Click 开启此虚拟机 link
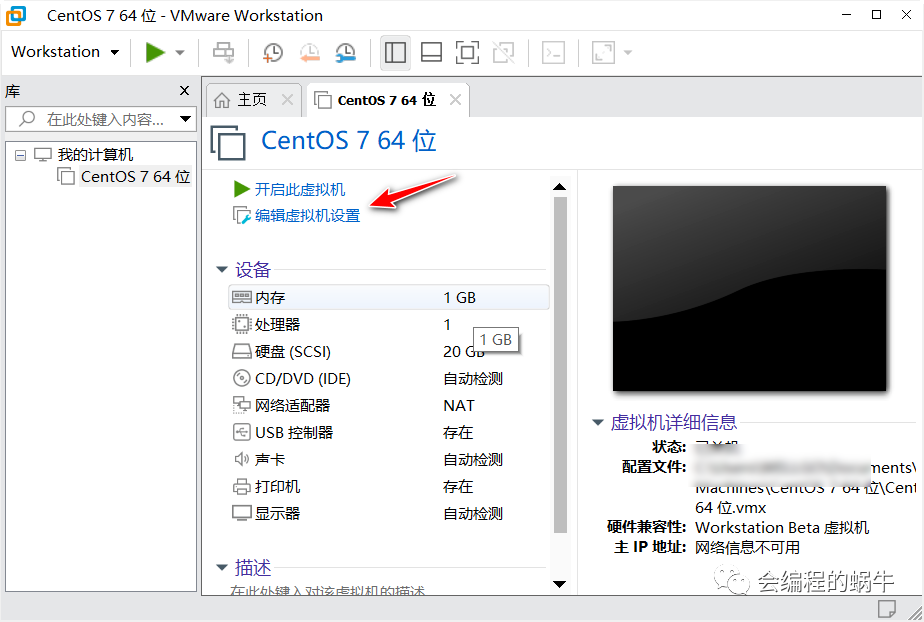Viewport: 924px width, 622px height. pyautogui.click(x=300, y=189)
